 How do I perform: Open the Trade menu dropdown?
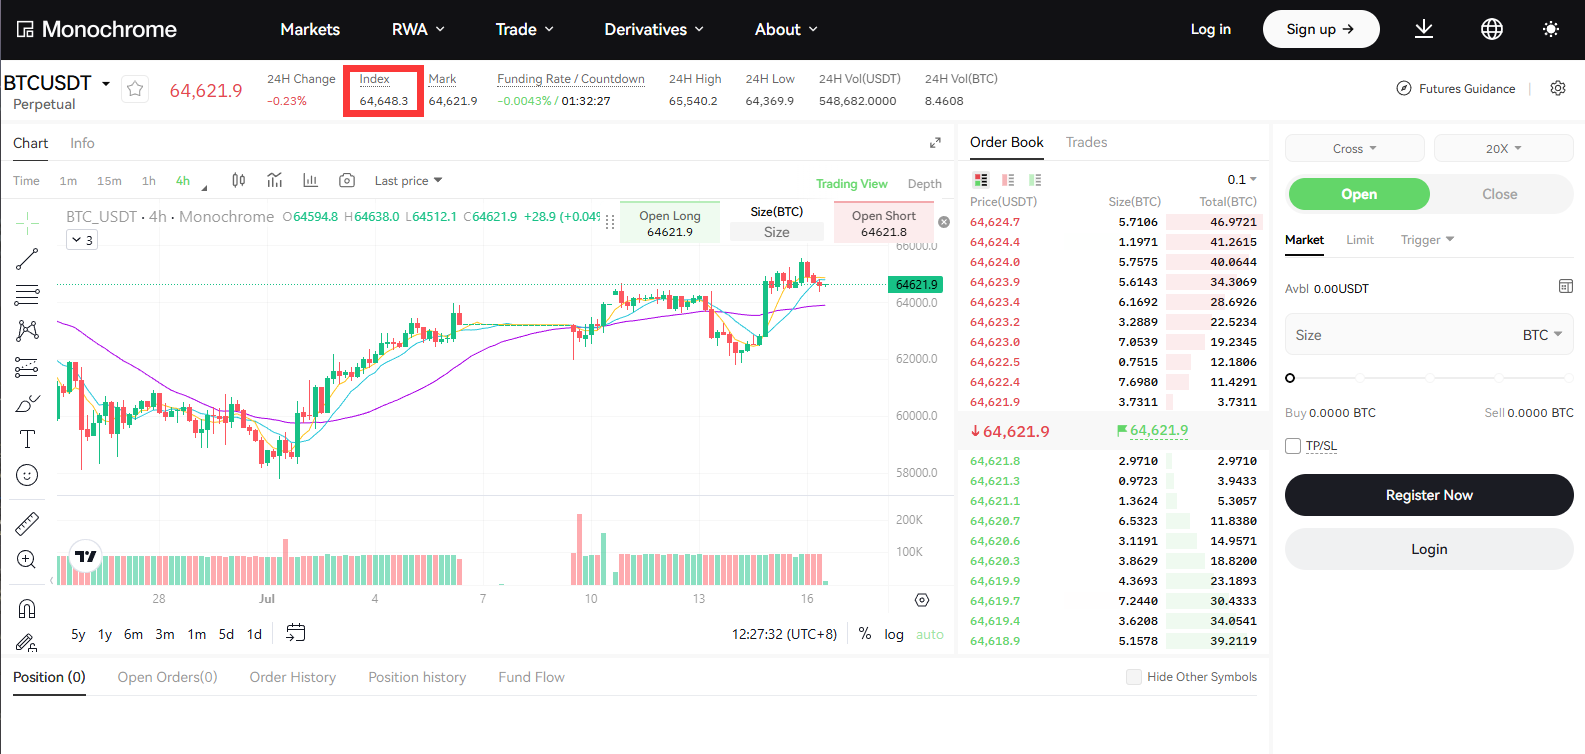[x=525, y=29]
